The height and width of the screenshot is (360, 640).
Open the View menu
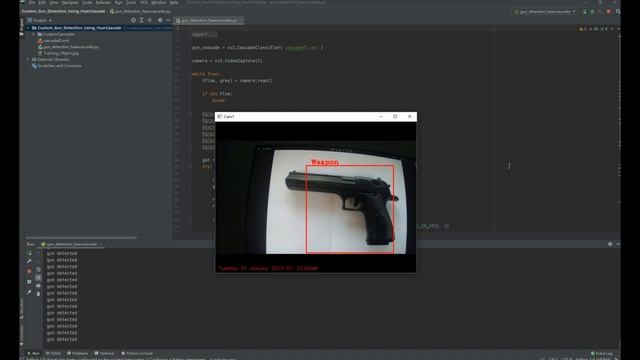click(x=53, y=2)
